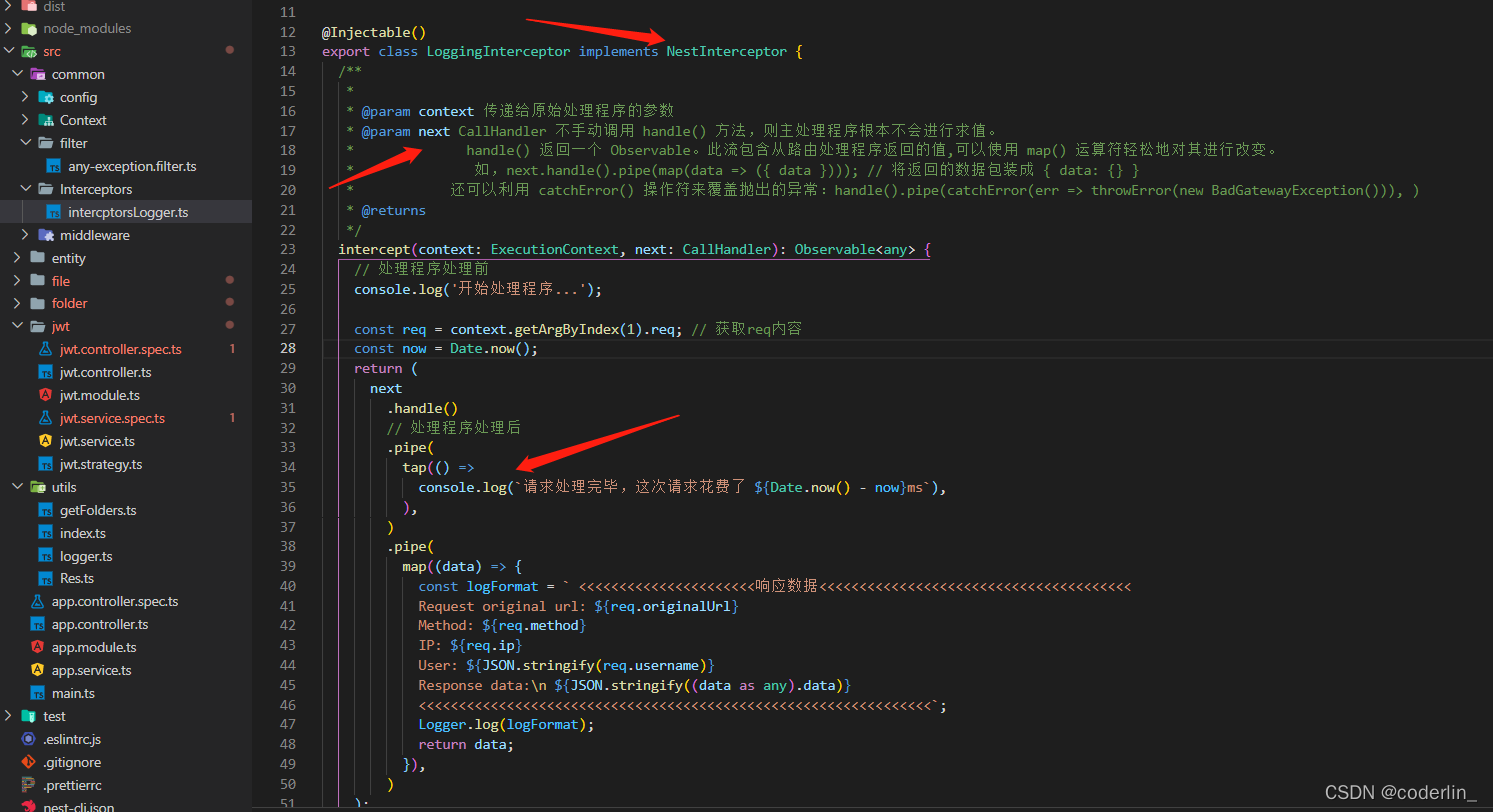Click the jwt.controller.spec.ts flask icon
The height and width of the screenshot is (812, 1493).
coord(45,349)
